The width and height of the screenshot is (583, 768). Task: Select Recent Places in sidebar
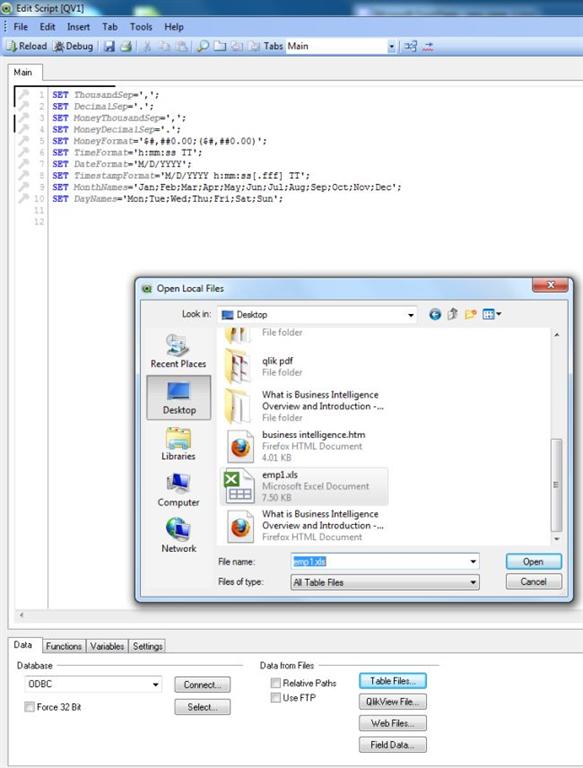[x=178, y=351]
